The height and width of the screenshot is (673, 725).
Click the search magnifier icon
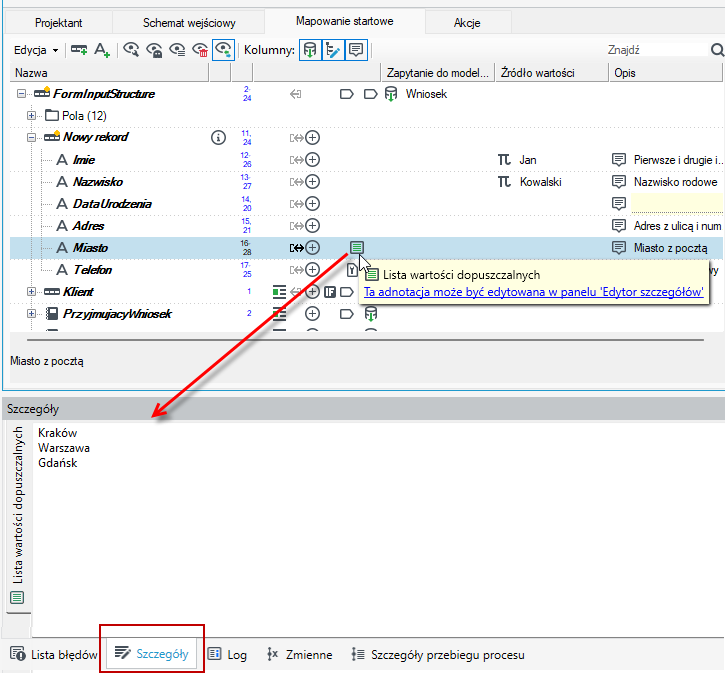point(717,50)
